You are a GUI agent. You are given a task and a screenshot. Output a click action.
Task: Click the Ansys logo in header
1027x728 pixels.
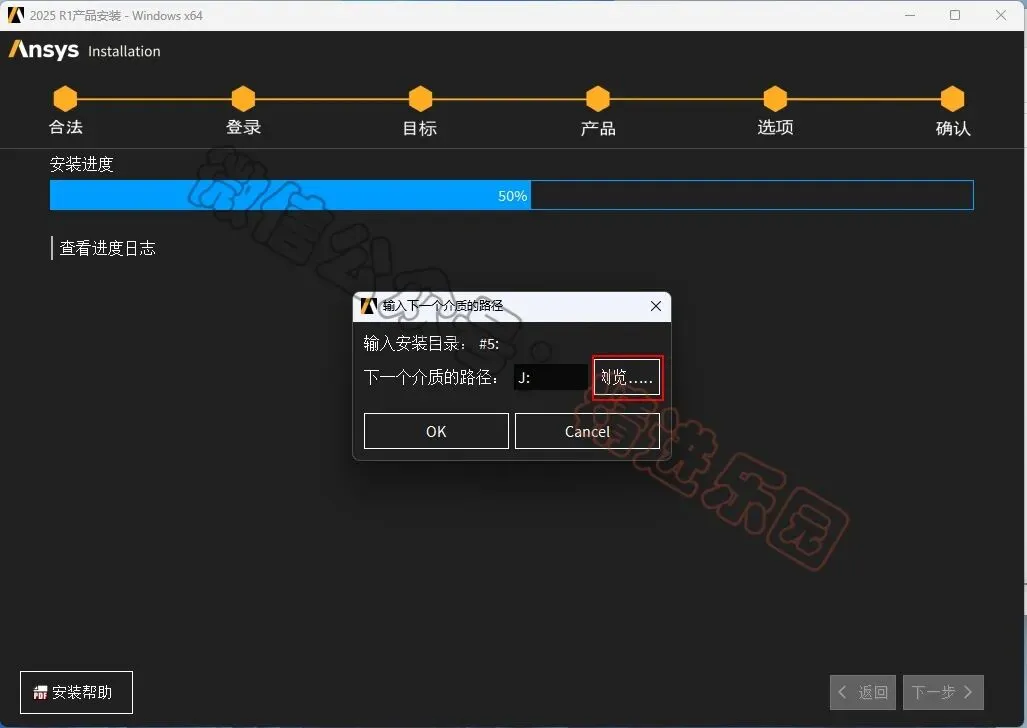[44, 50]
